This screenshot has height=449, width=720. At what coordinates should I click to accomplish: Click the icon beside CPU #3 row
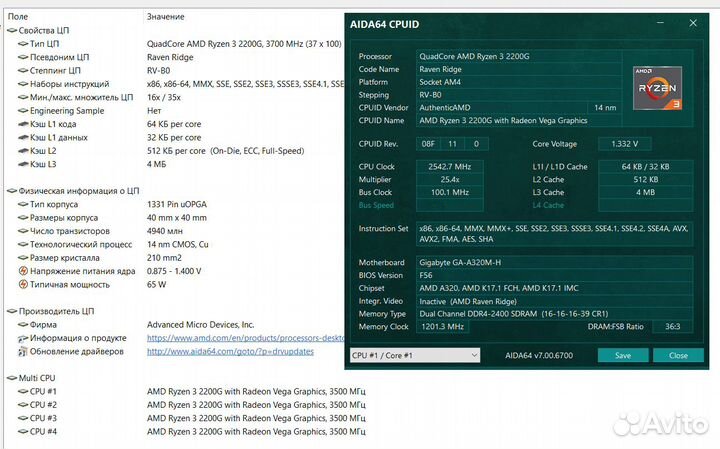click(23, 418)
